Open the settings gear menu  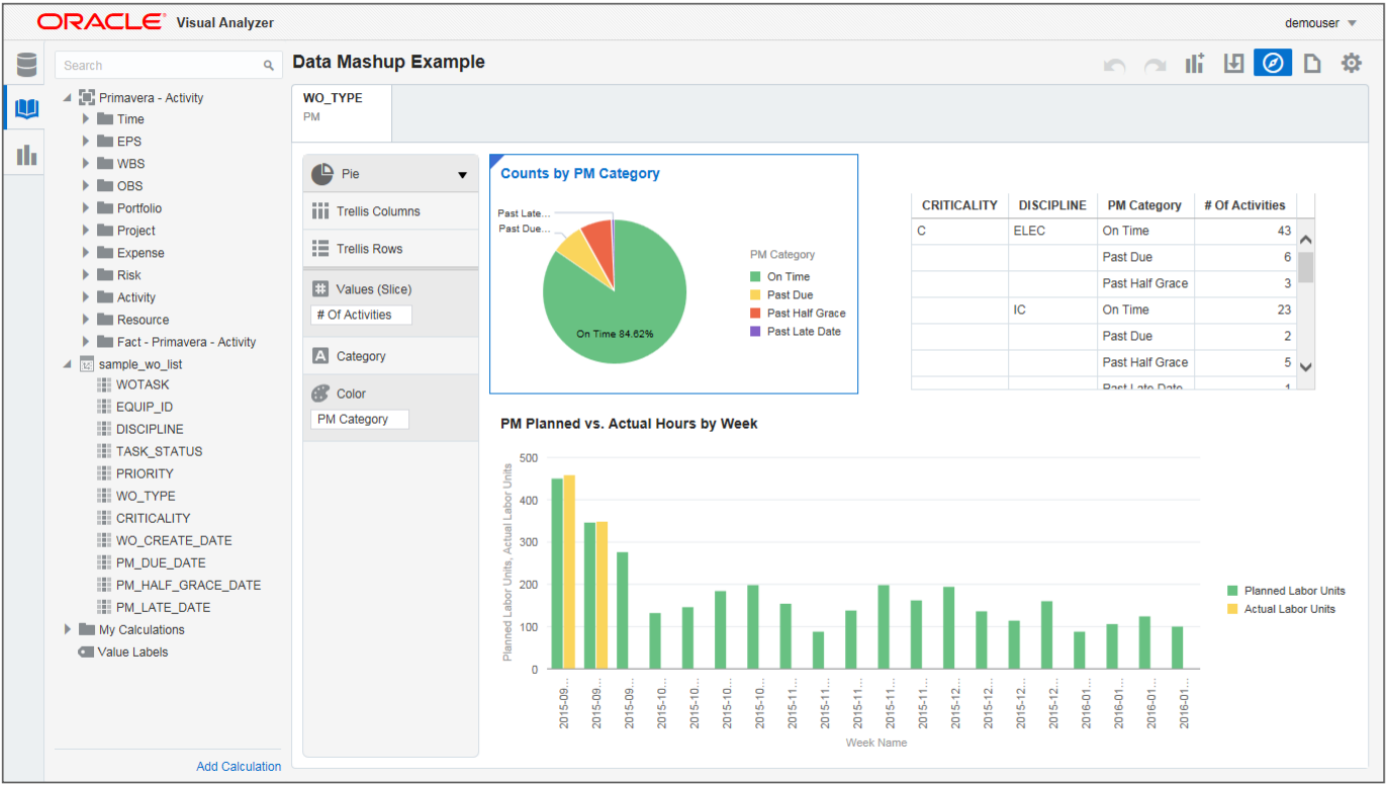click(x=1351, y=63)
